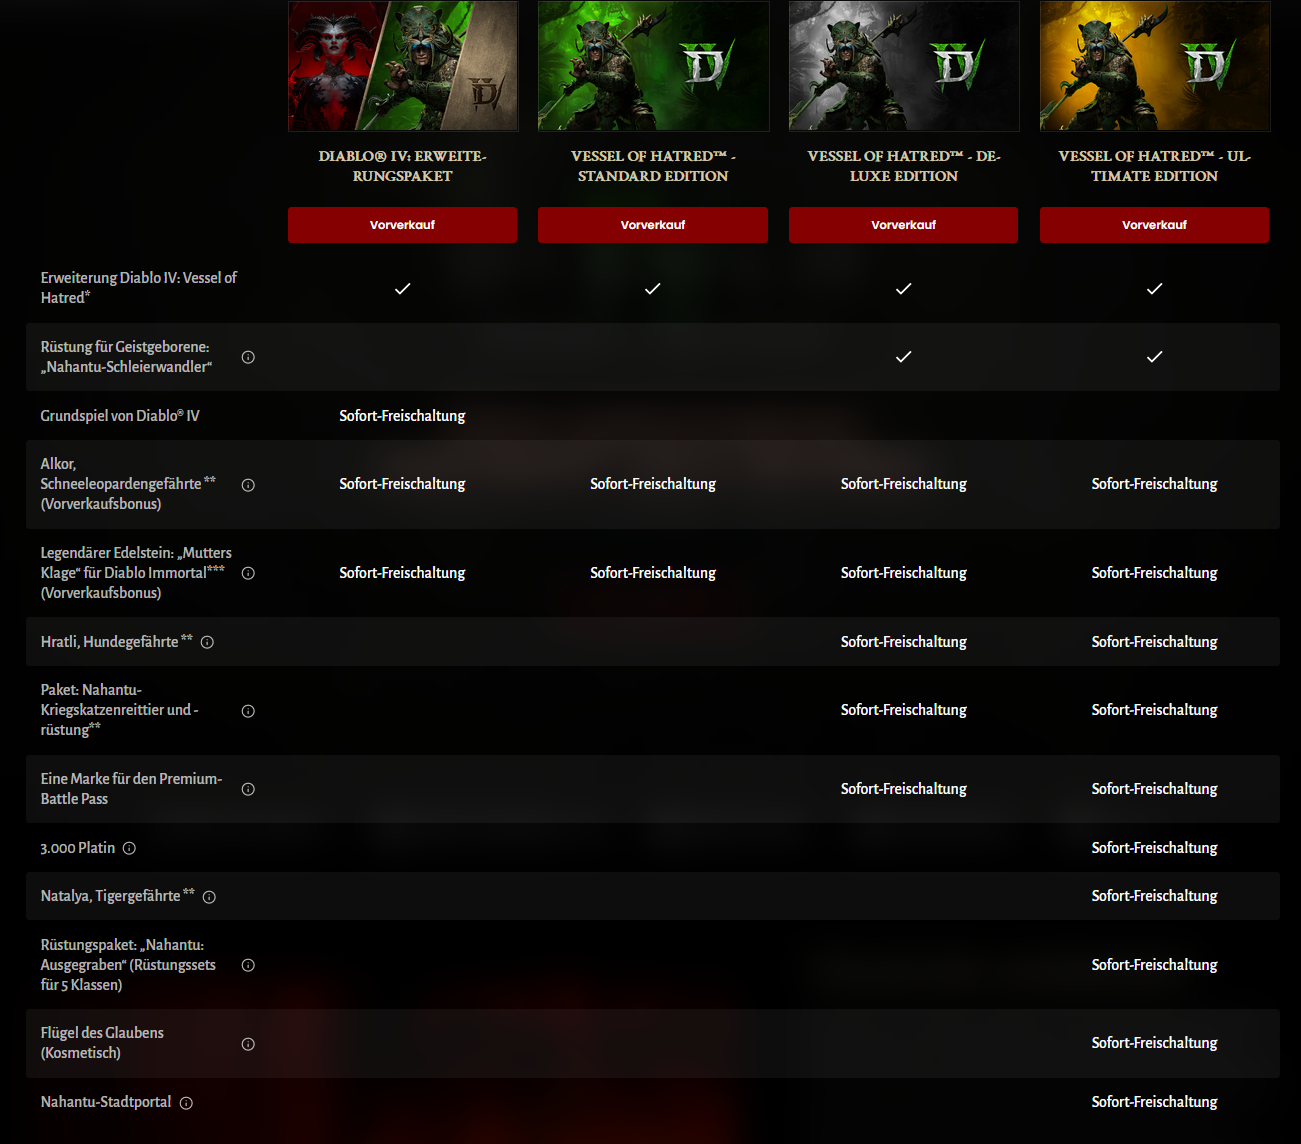Open info for Rüstungspaket Nahantu: Ausgegraben
1301x1144 pixels.
point(248,965)
